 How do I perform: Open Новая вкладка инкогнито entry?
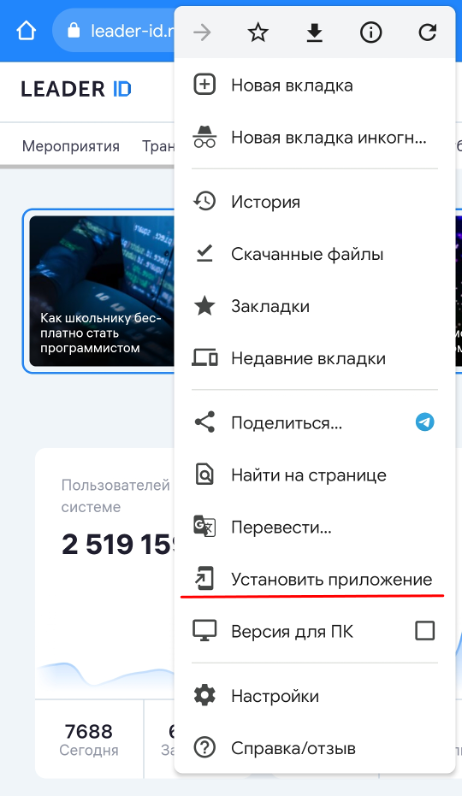[x=315, y=137]
